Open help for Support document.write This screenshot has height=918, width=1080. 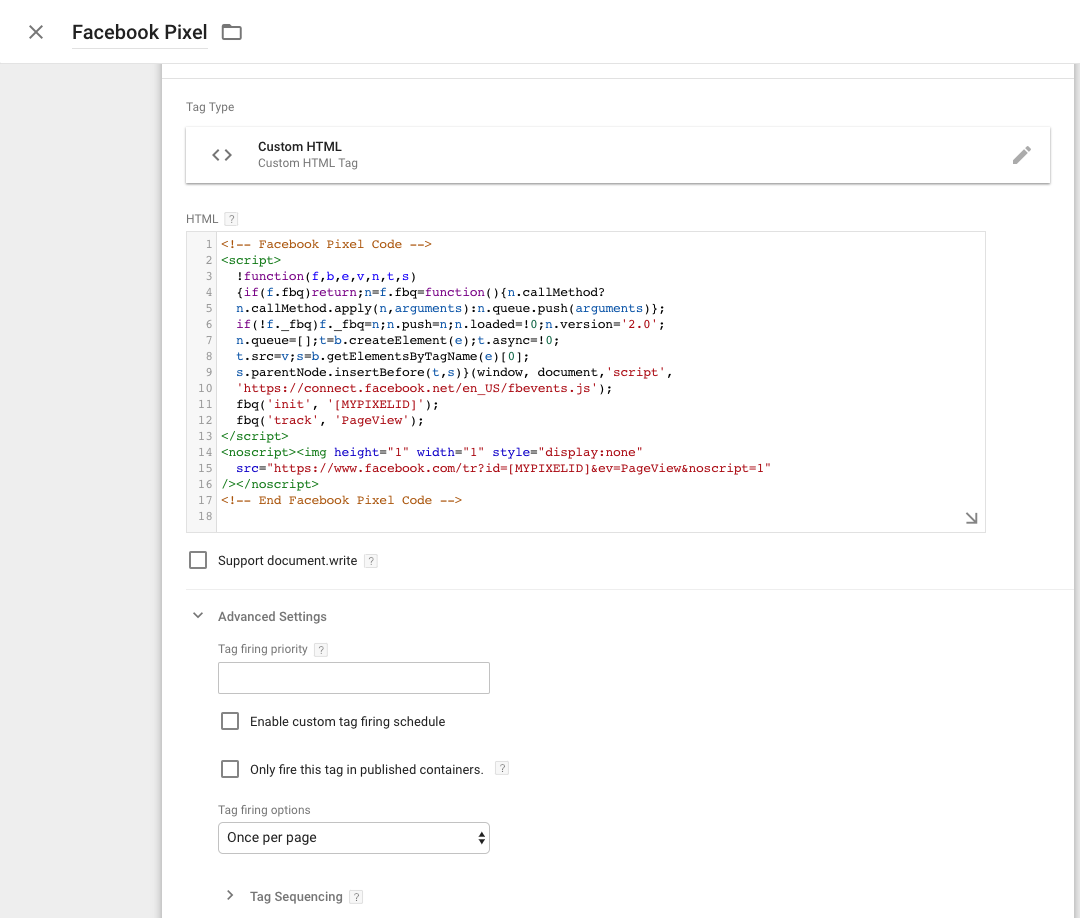371,561
